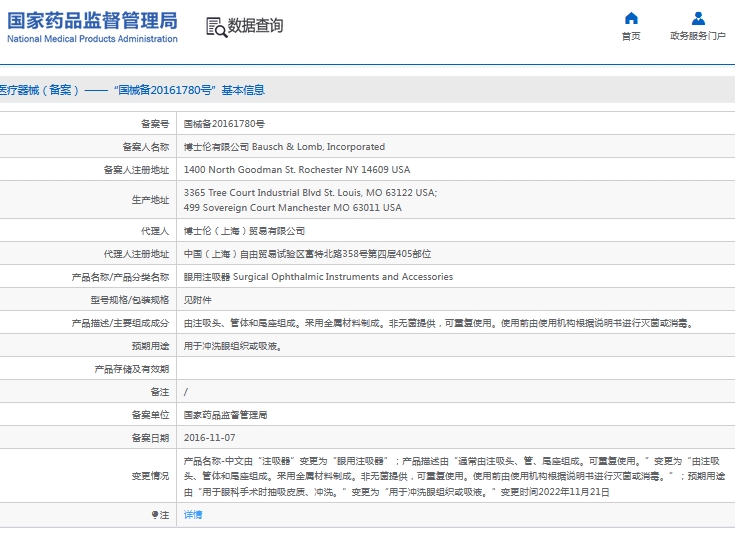Click the 型号规格/包装规格 label
The width and height of the screenshot is (735, 533).
pyautogui.click(x=130, y=300)
